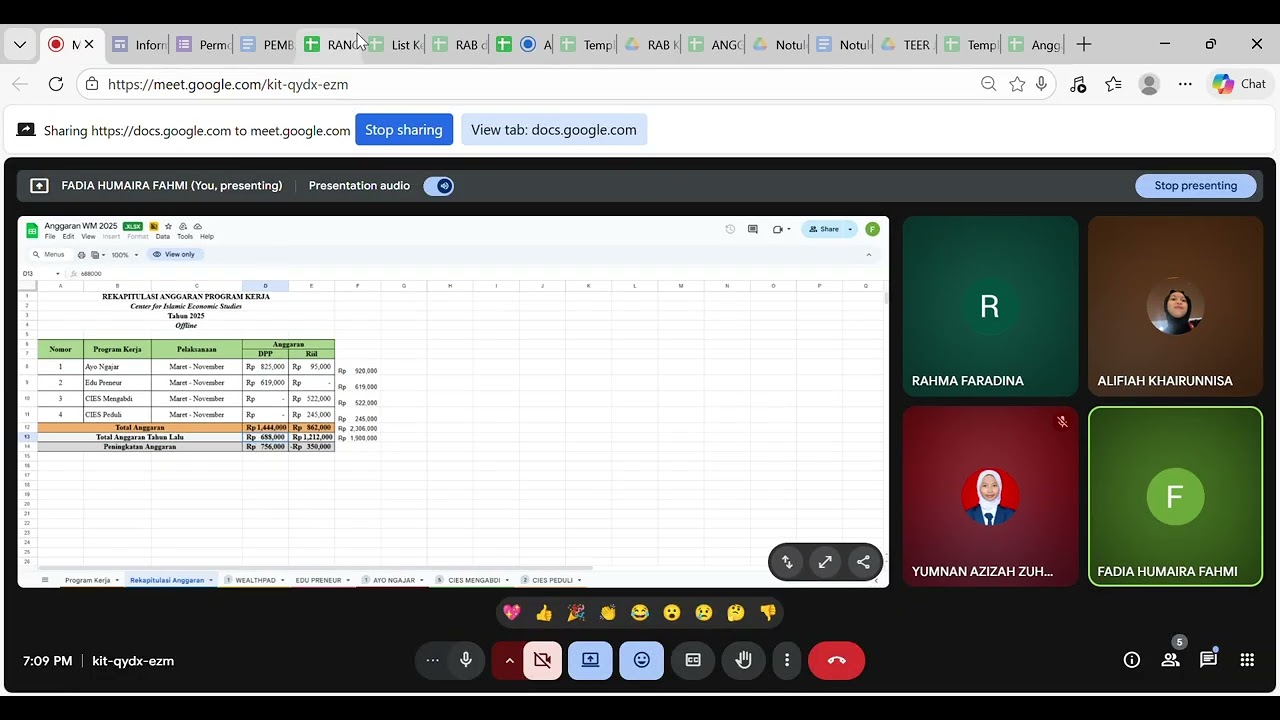Click the share icon on the presentation
This screenshot has height=720, width=1280.
point(863,562)
